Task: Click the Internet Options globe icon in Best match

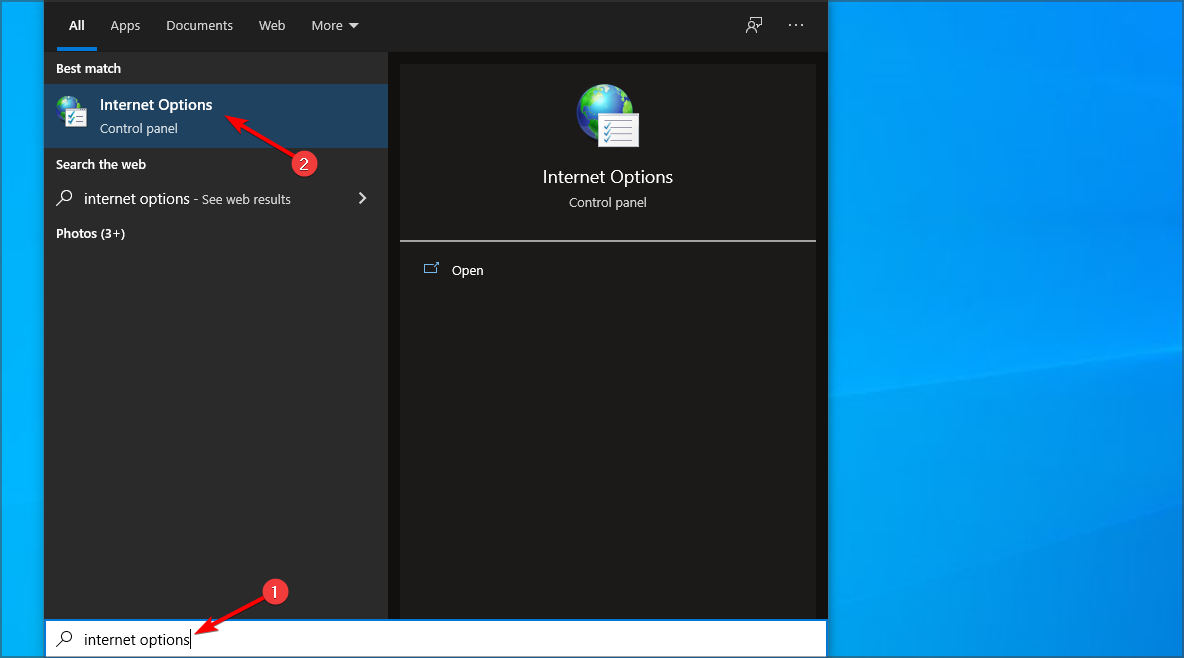Action: click(71, 112)
